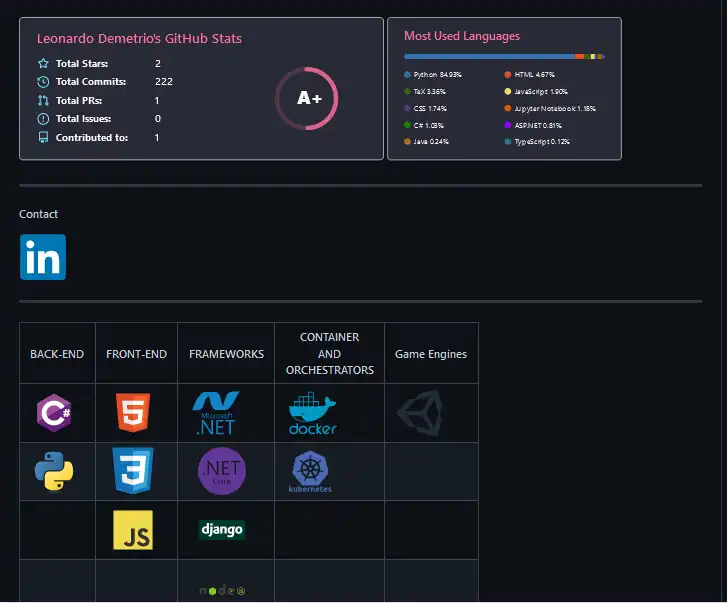
Task: Select the Unity game engine logo
Action: click(418, 413)
